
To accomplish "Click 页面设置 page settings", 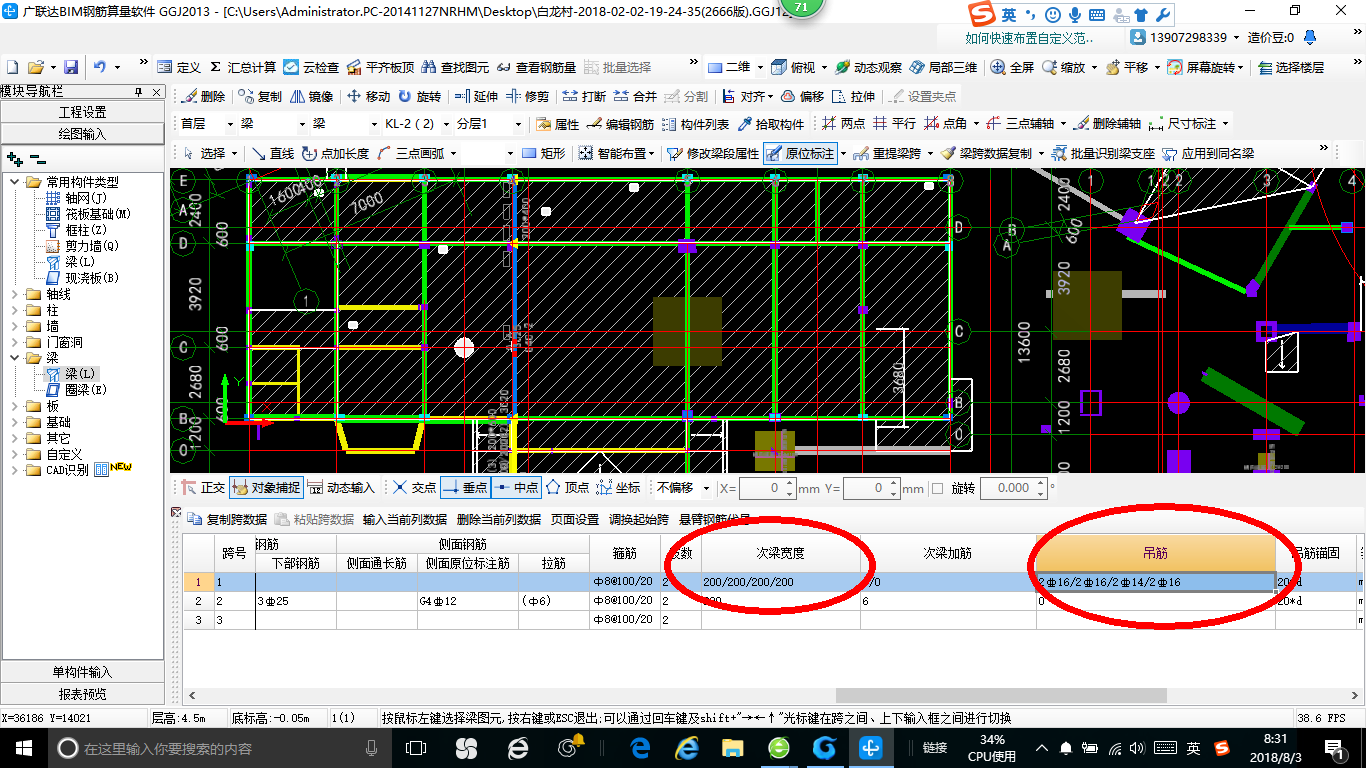I will [x=575, y=519].
